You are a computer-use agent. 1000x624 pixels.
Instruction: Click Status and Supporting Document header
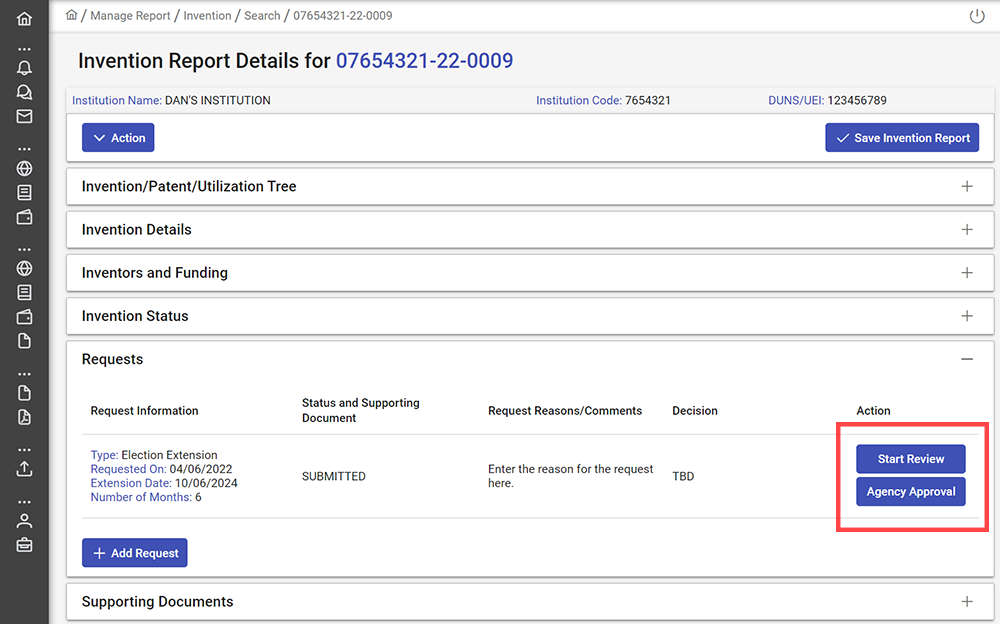tap(360, 410)
